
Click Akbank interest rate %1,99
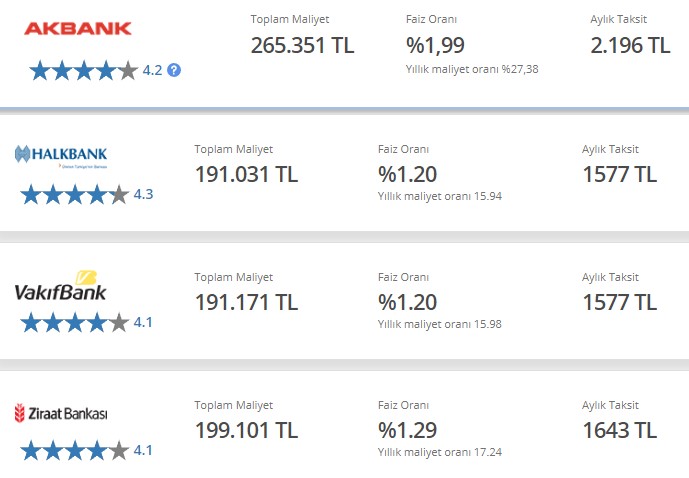click(x=435, y=45)
